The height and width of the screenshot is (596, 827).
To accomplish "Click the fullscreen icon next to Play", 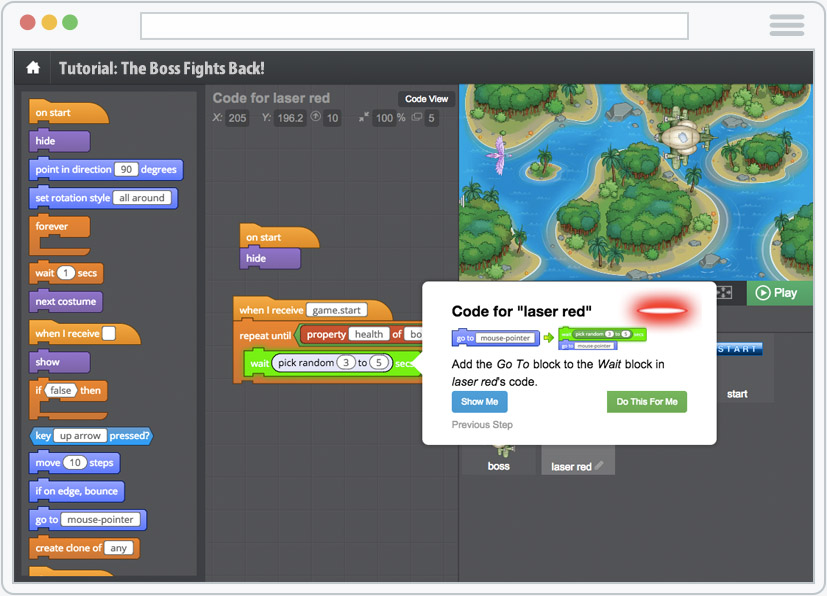I will (726, 293).
